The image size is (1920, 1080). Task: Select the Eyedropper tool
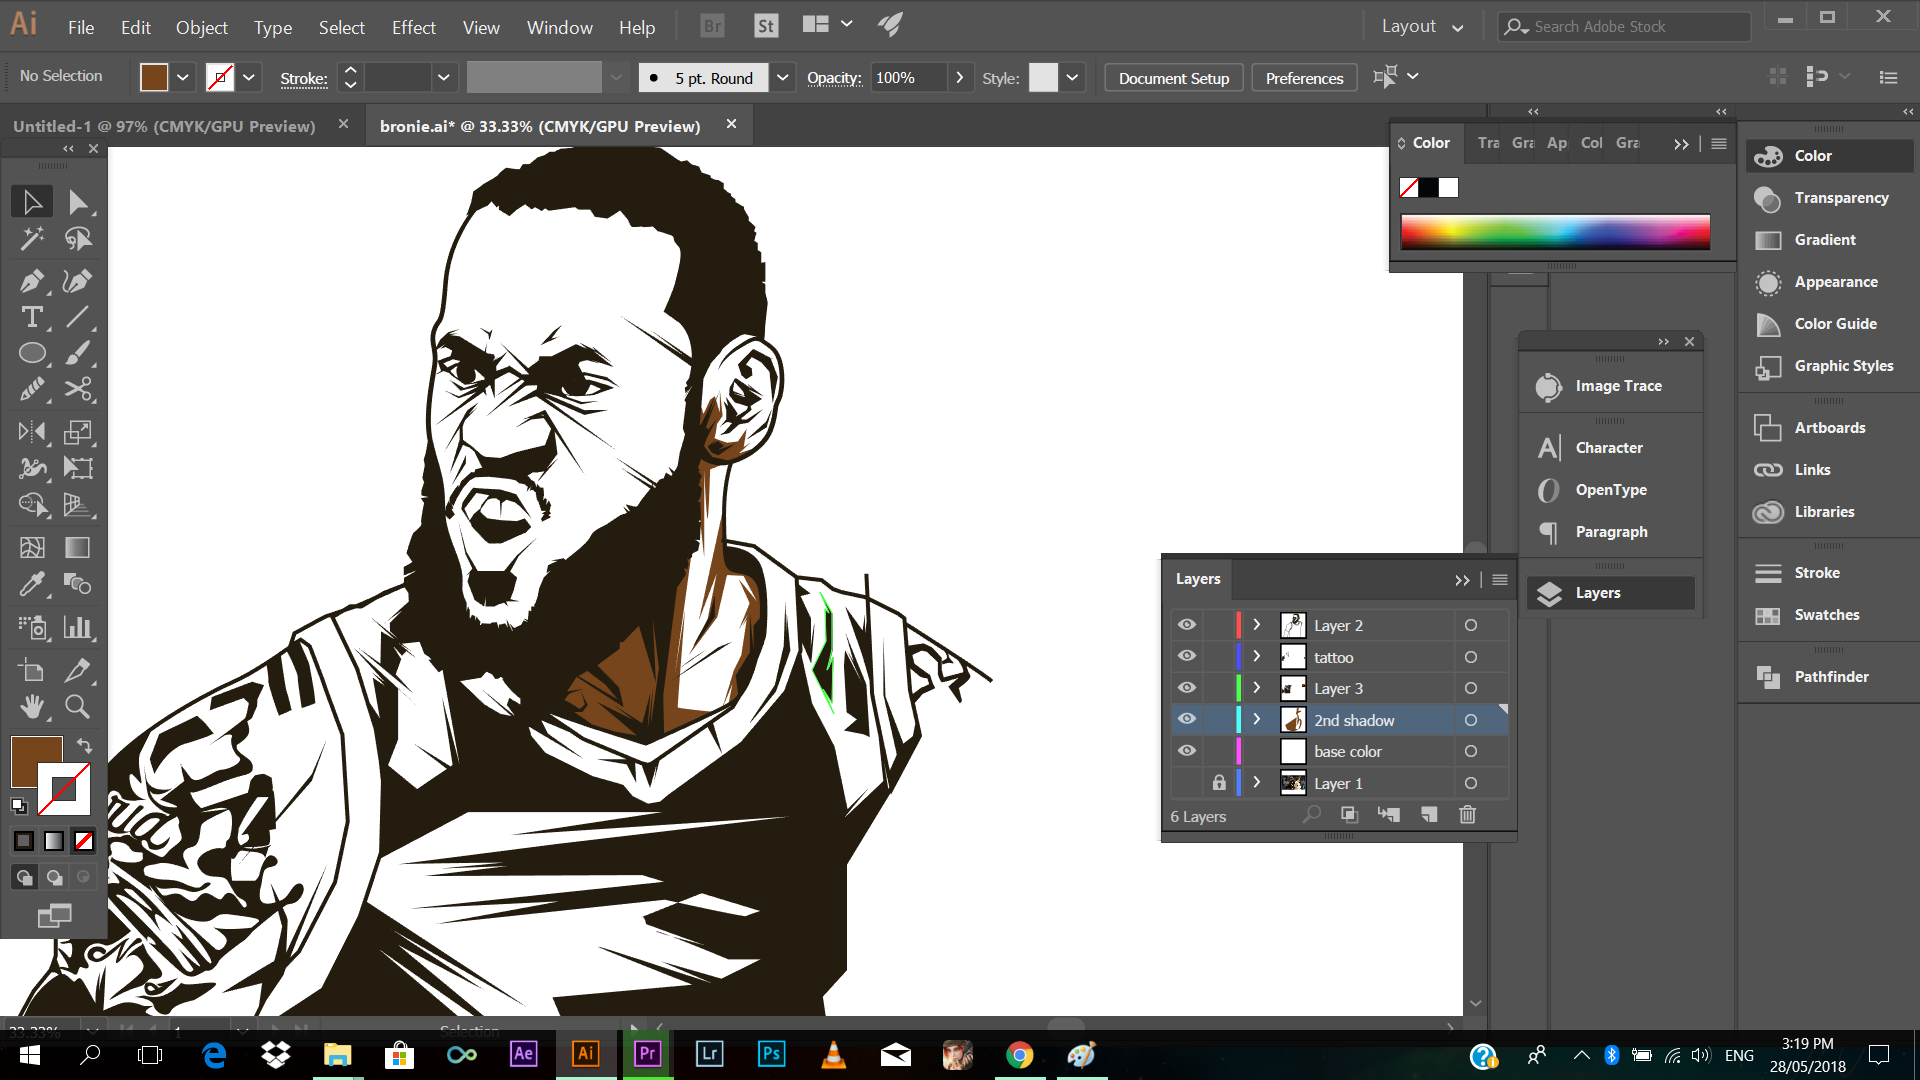[32, 583]
